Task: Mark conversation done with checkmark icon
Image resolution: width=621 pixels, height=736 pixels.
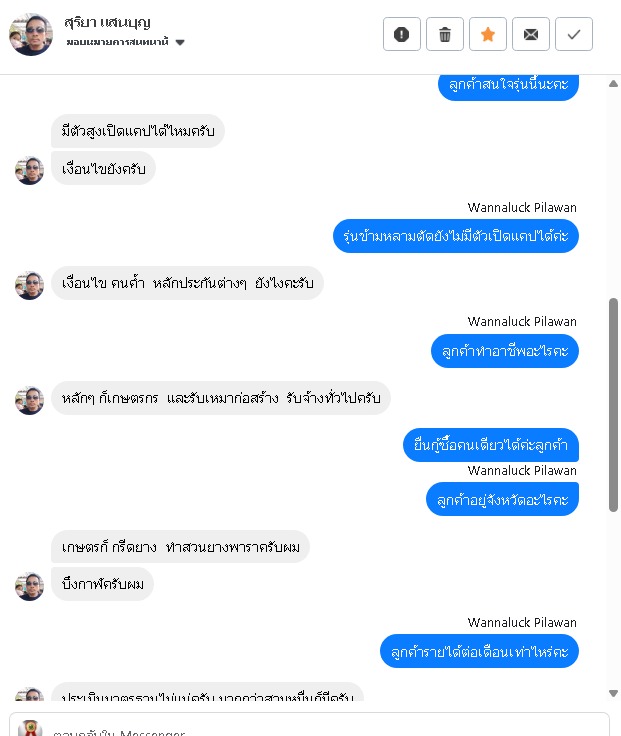Action: coord(574,34)
